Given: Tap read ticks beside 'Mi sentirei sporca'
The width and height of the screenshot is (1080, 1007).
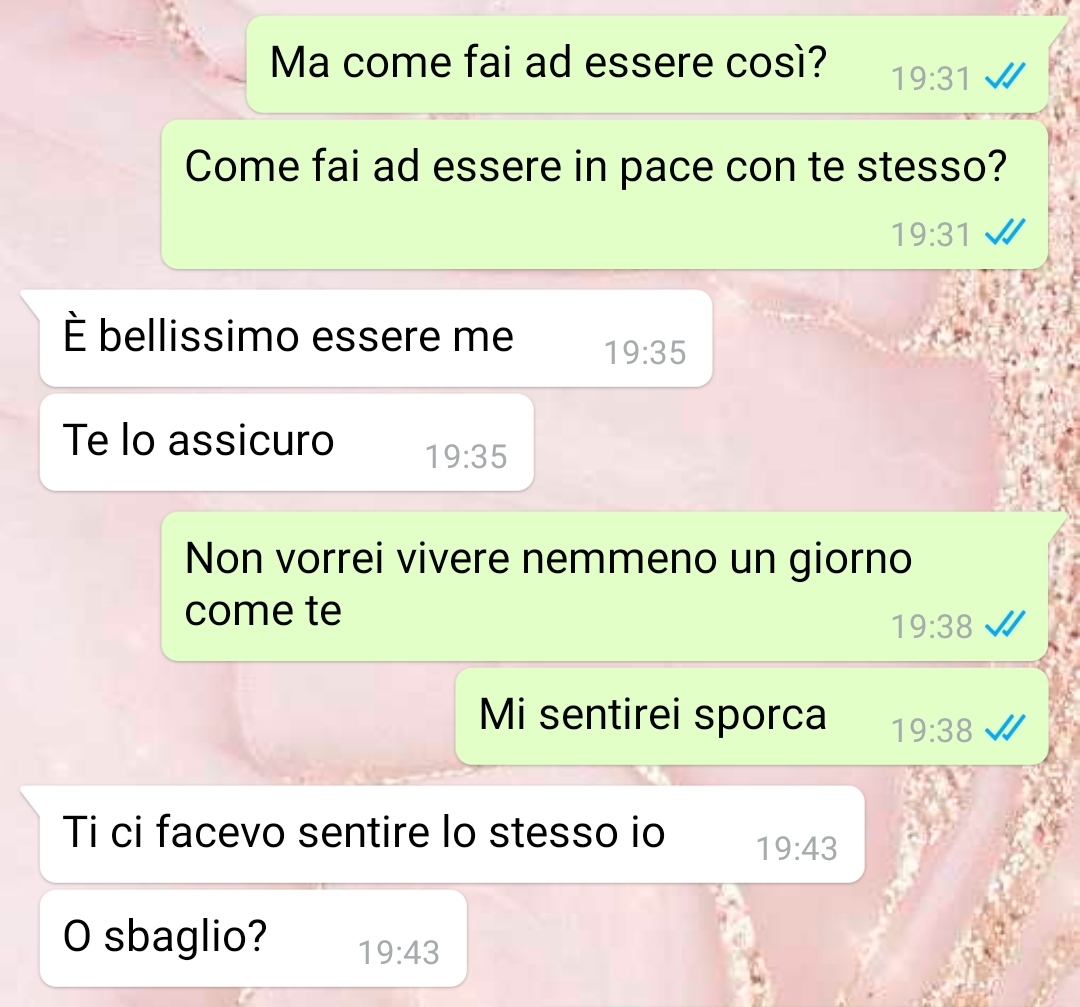Looking at the screenshot, I should [1006, 729].
